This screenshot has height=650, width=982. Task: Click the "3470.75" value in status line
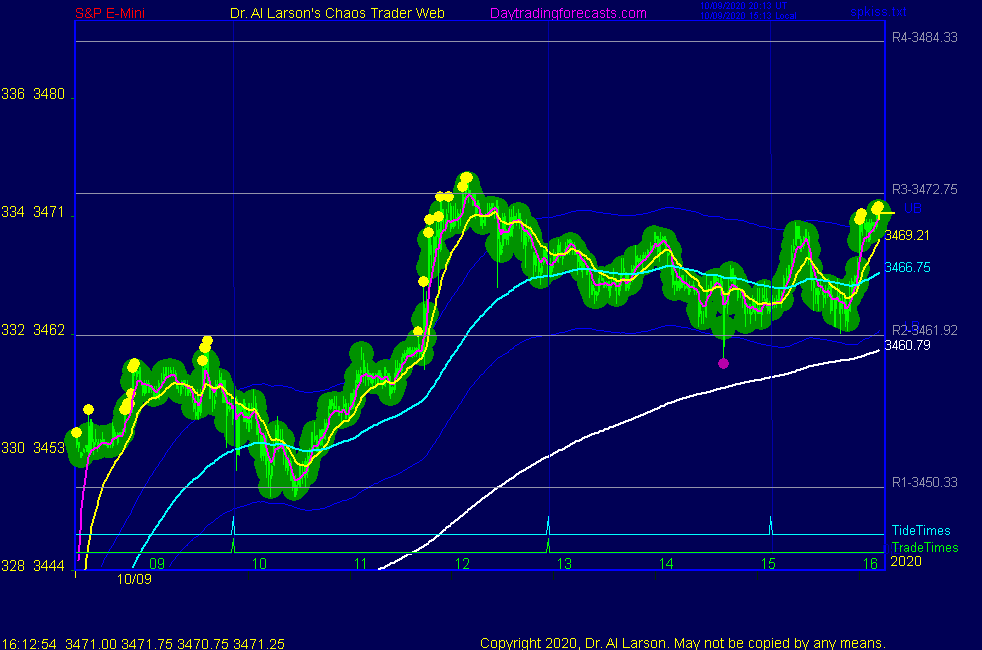(x=203, y=644)
